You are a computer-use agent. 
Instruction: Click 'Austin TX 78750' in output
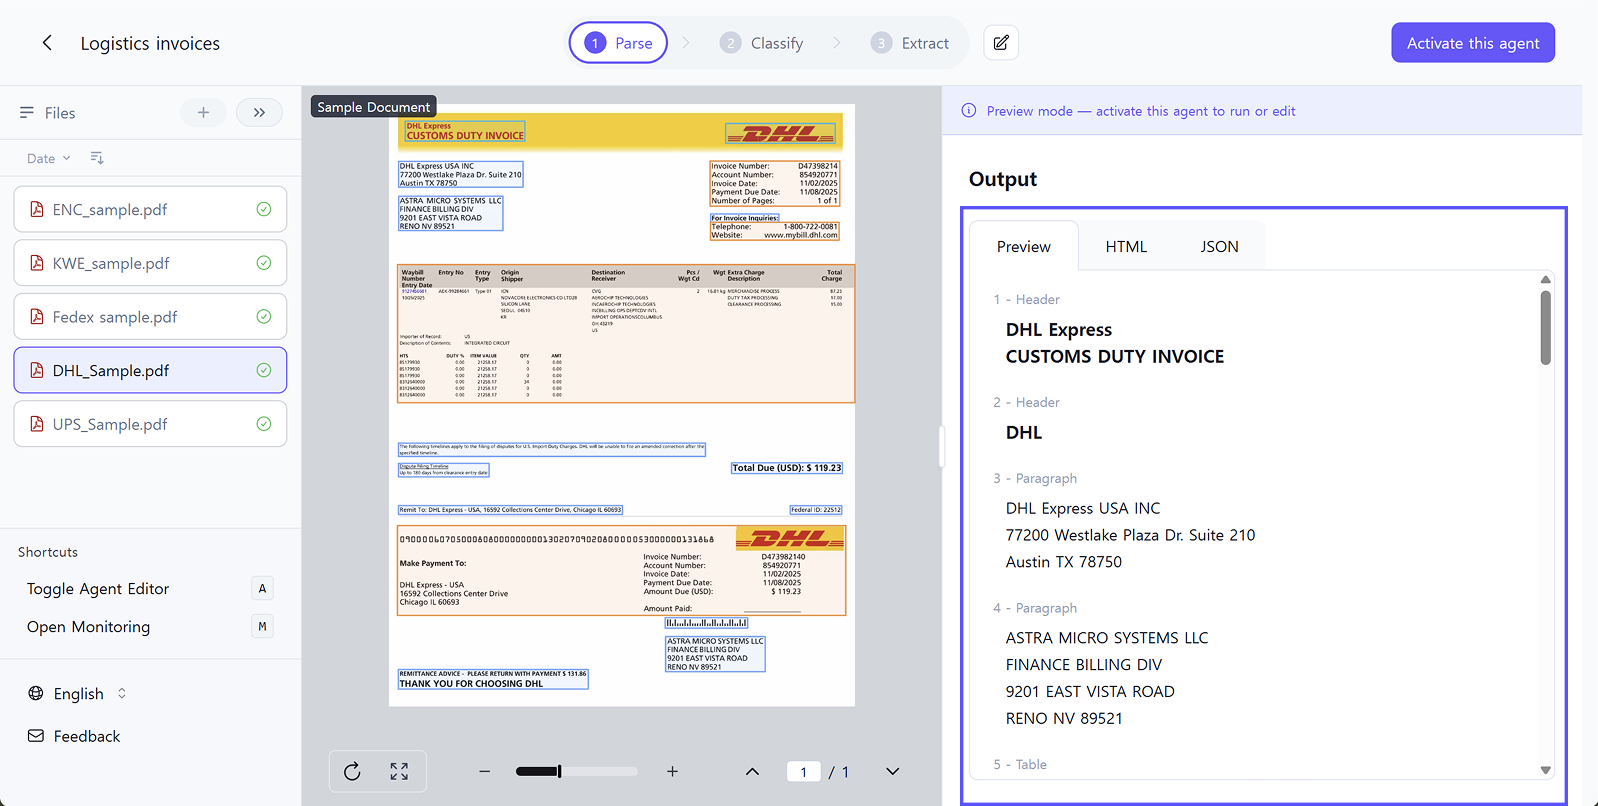(x=1064, y=562)
